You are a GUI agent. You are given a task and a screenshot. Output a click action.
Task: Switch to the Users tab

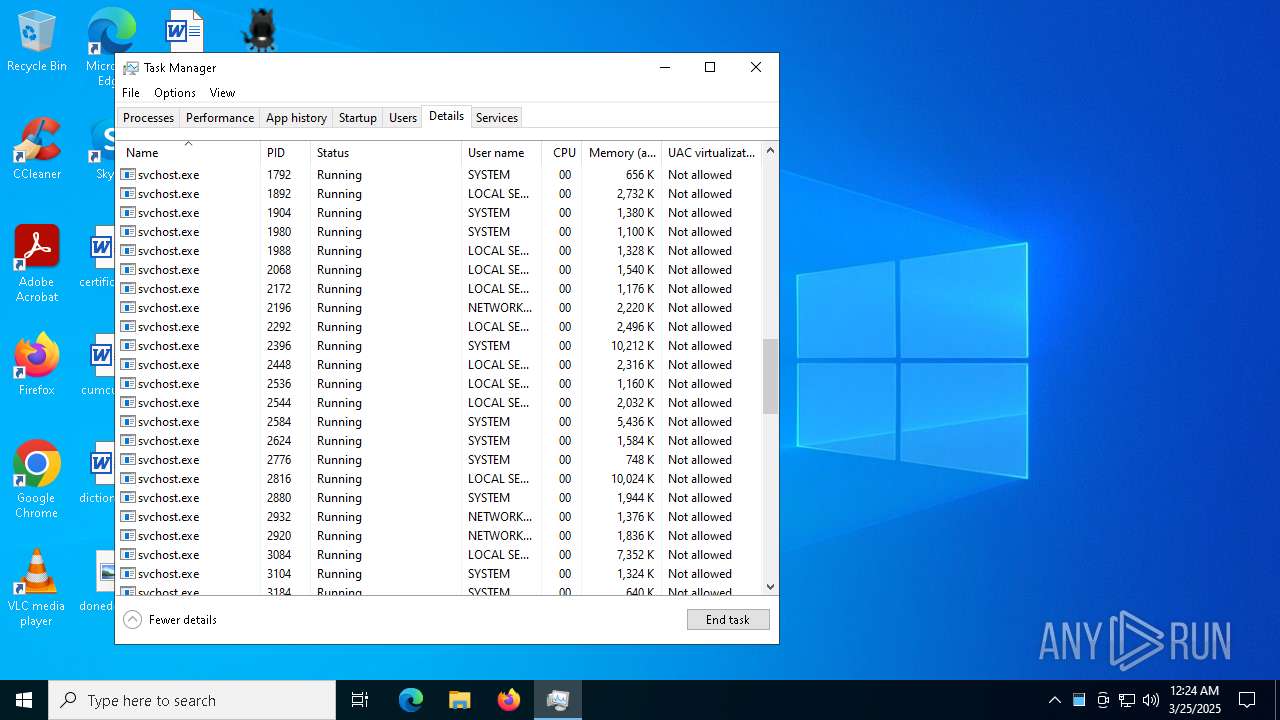pos(403,118)
